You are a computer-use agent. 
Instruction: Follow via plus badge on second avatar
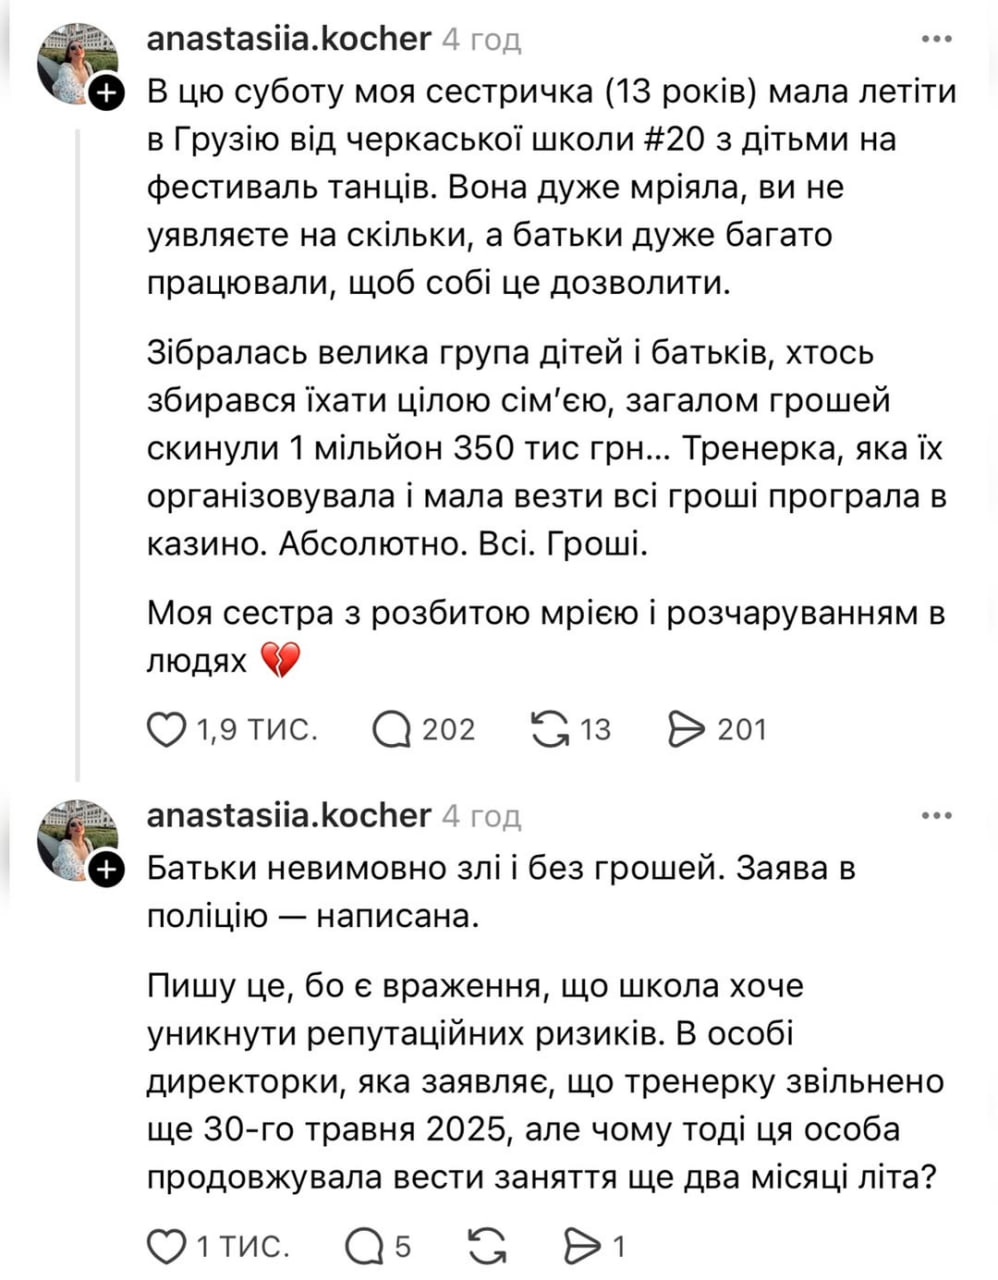click(x=106, y=871)
